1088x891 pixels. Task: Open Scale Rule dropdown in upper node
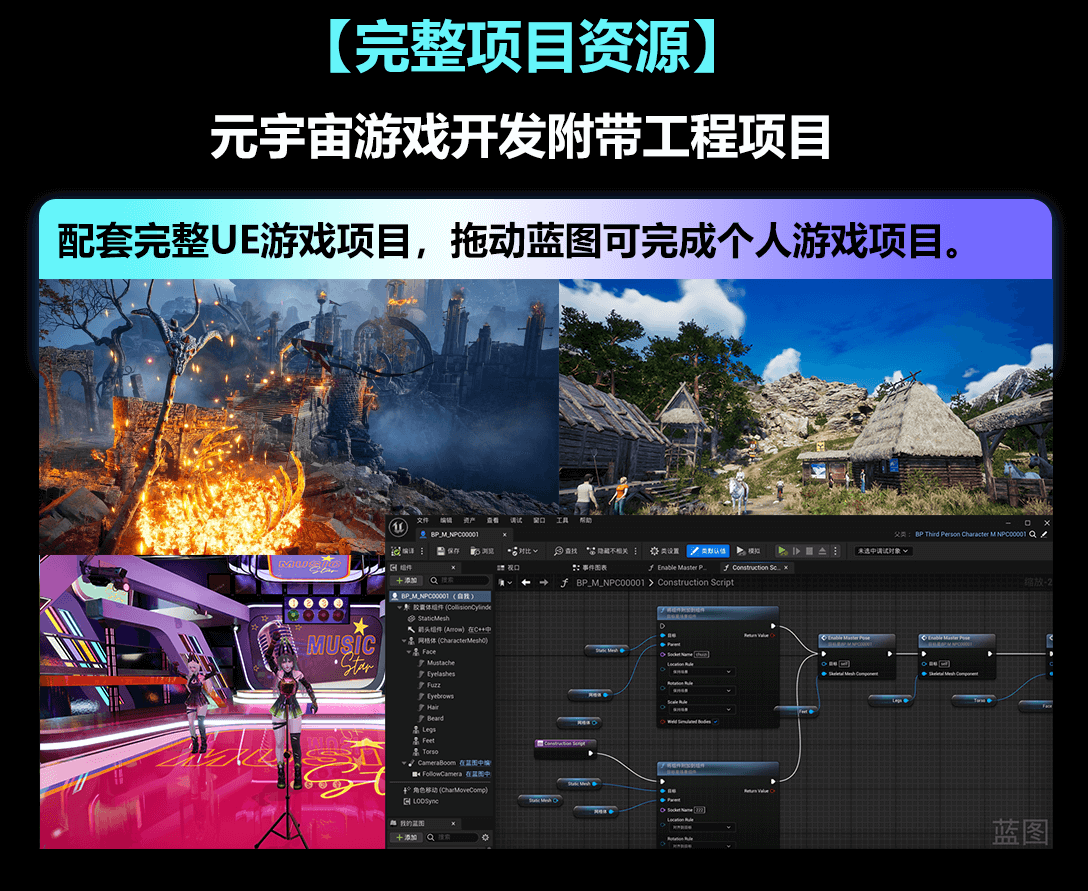(701, 710)
